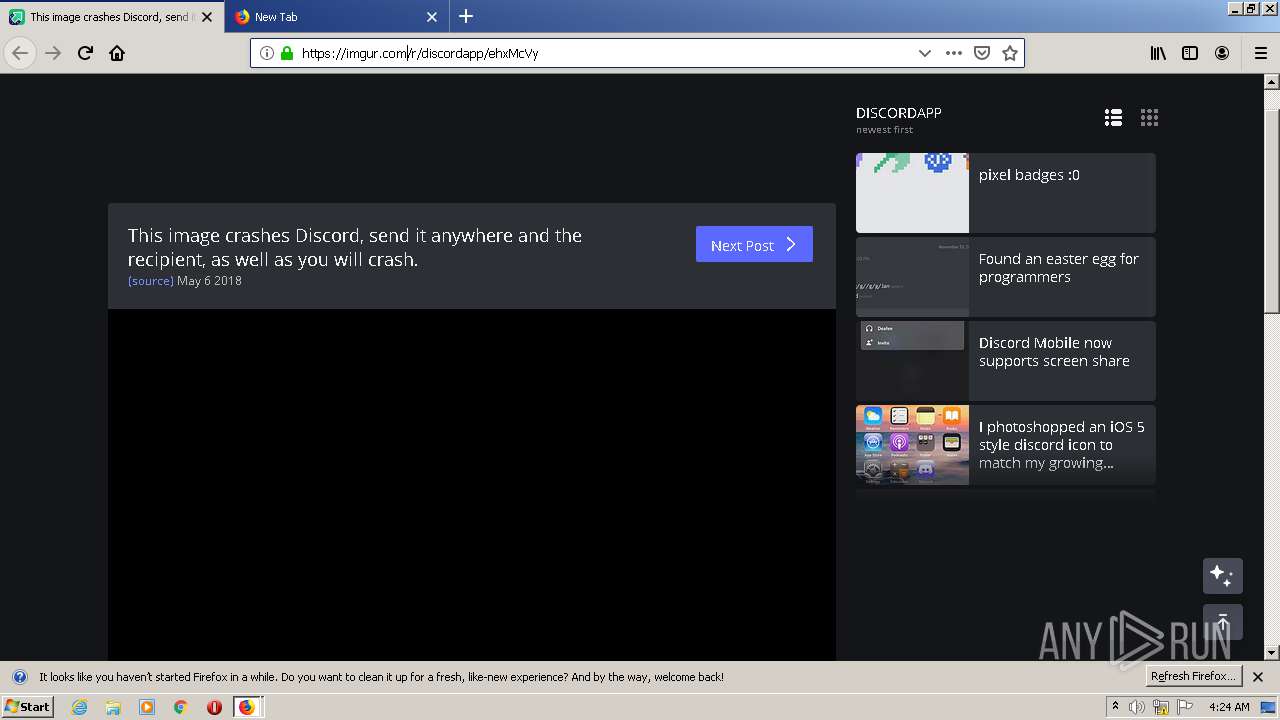Jump back to top with arrow button
The width and height of the screenshot is (1280, 720).
pos(1222,622)
